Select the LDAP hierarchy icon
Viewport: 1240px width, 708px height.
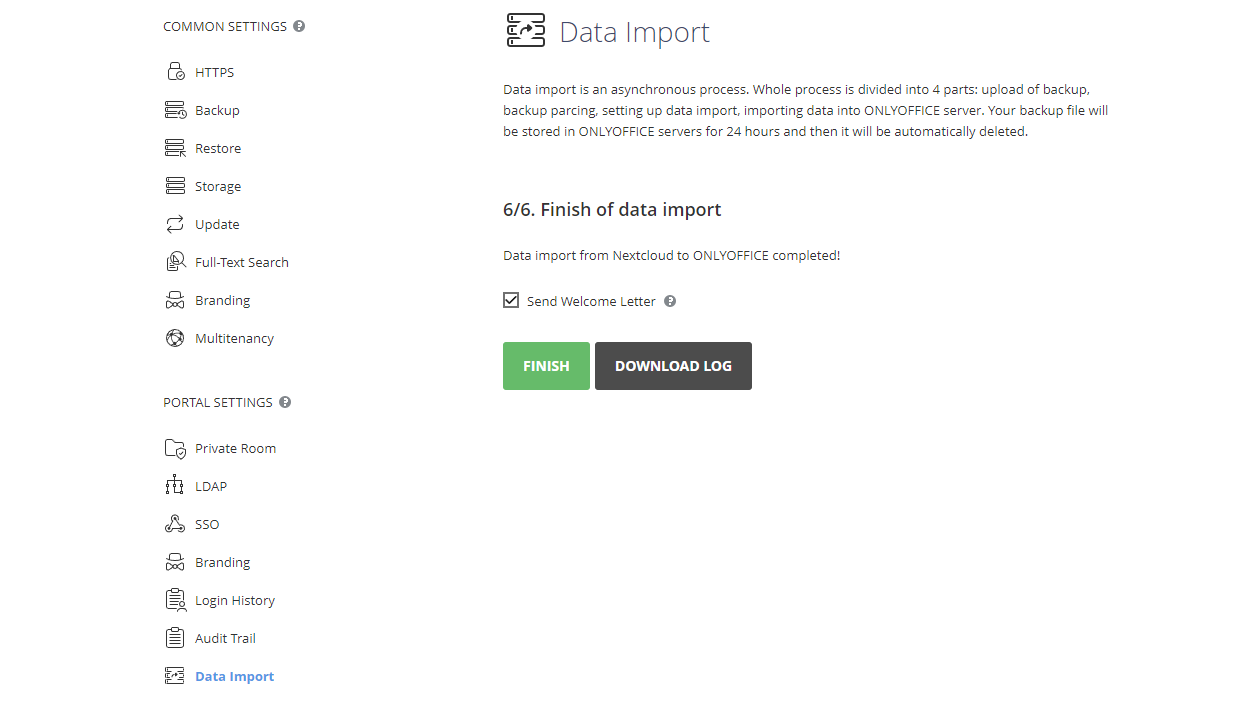[175, 485]
